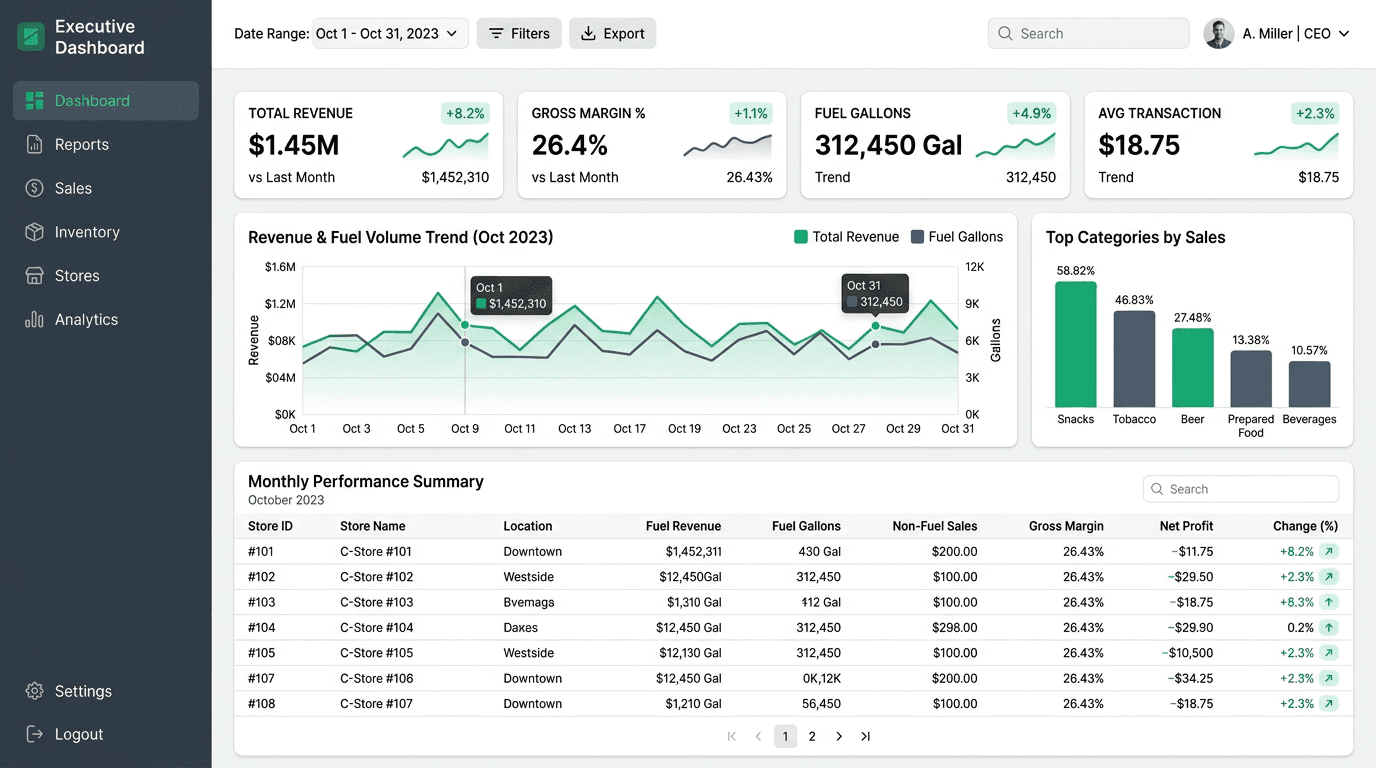Click the Fuel Gallons sparkline chart
The image size is (1376, 768).
click(x=1016, y=146)
